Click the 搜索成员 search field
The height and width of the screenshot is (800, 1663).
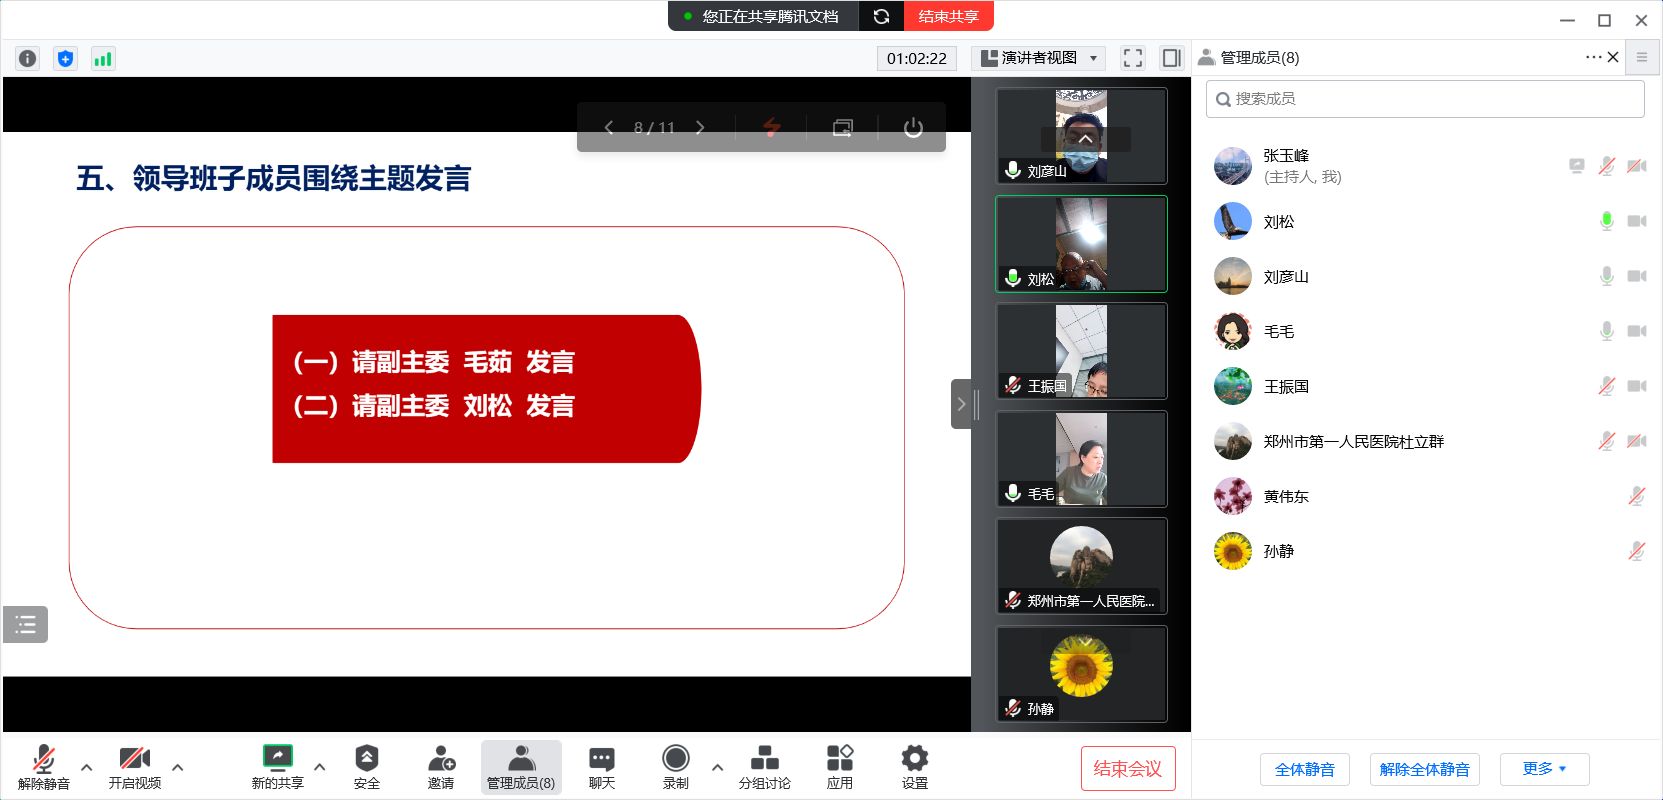point(1425,99)
